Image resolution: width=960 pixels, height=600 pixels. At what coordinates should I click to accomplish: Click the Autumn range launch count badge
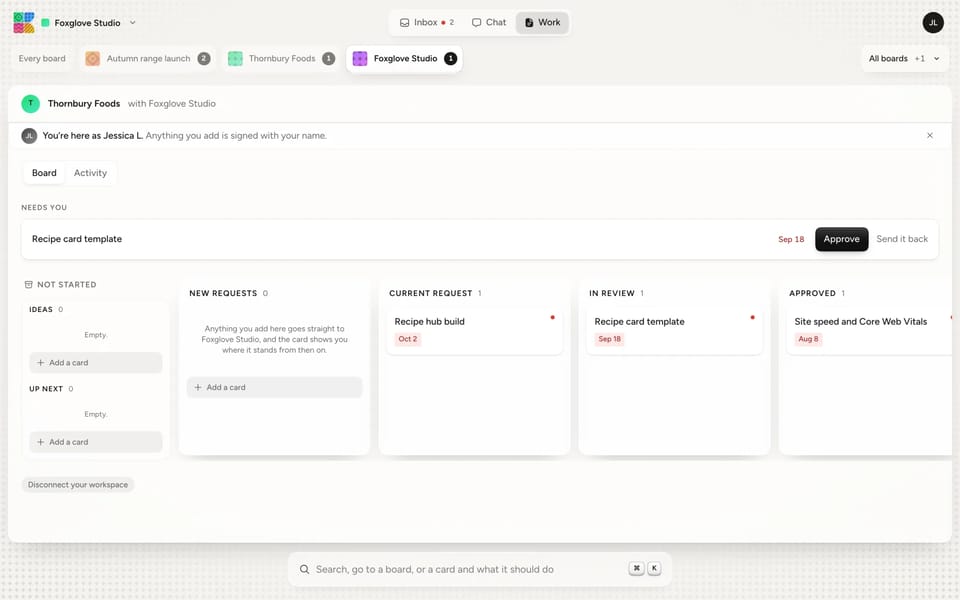click(204, 59)
